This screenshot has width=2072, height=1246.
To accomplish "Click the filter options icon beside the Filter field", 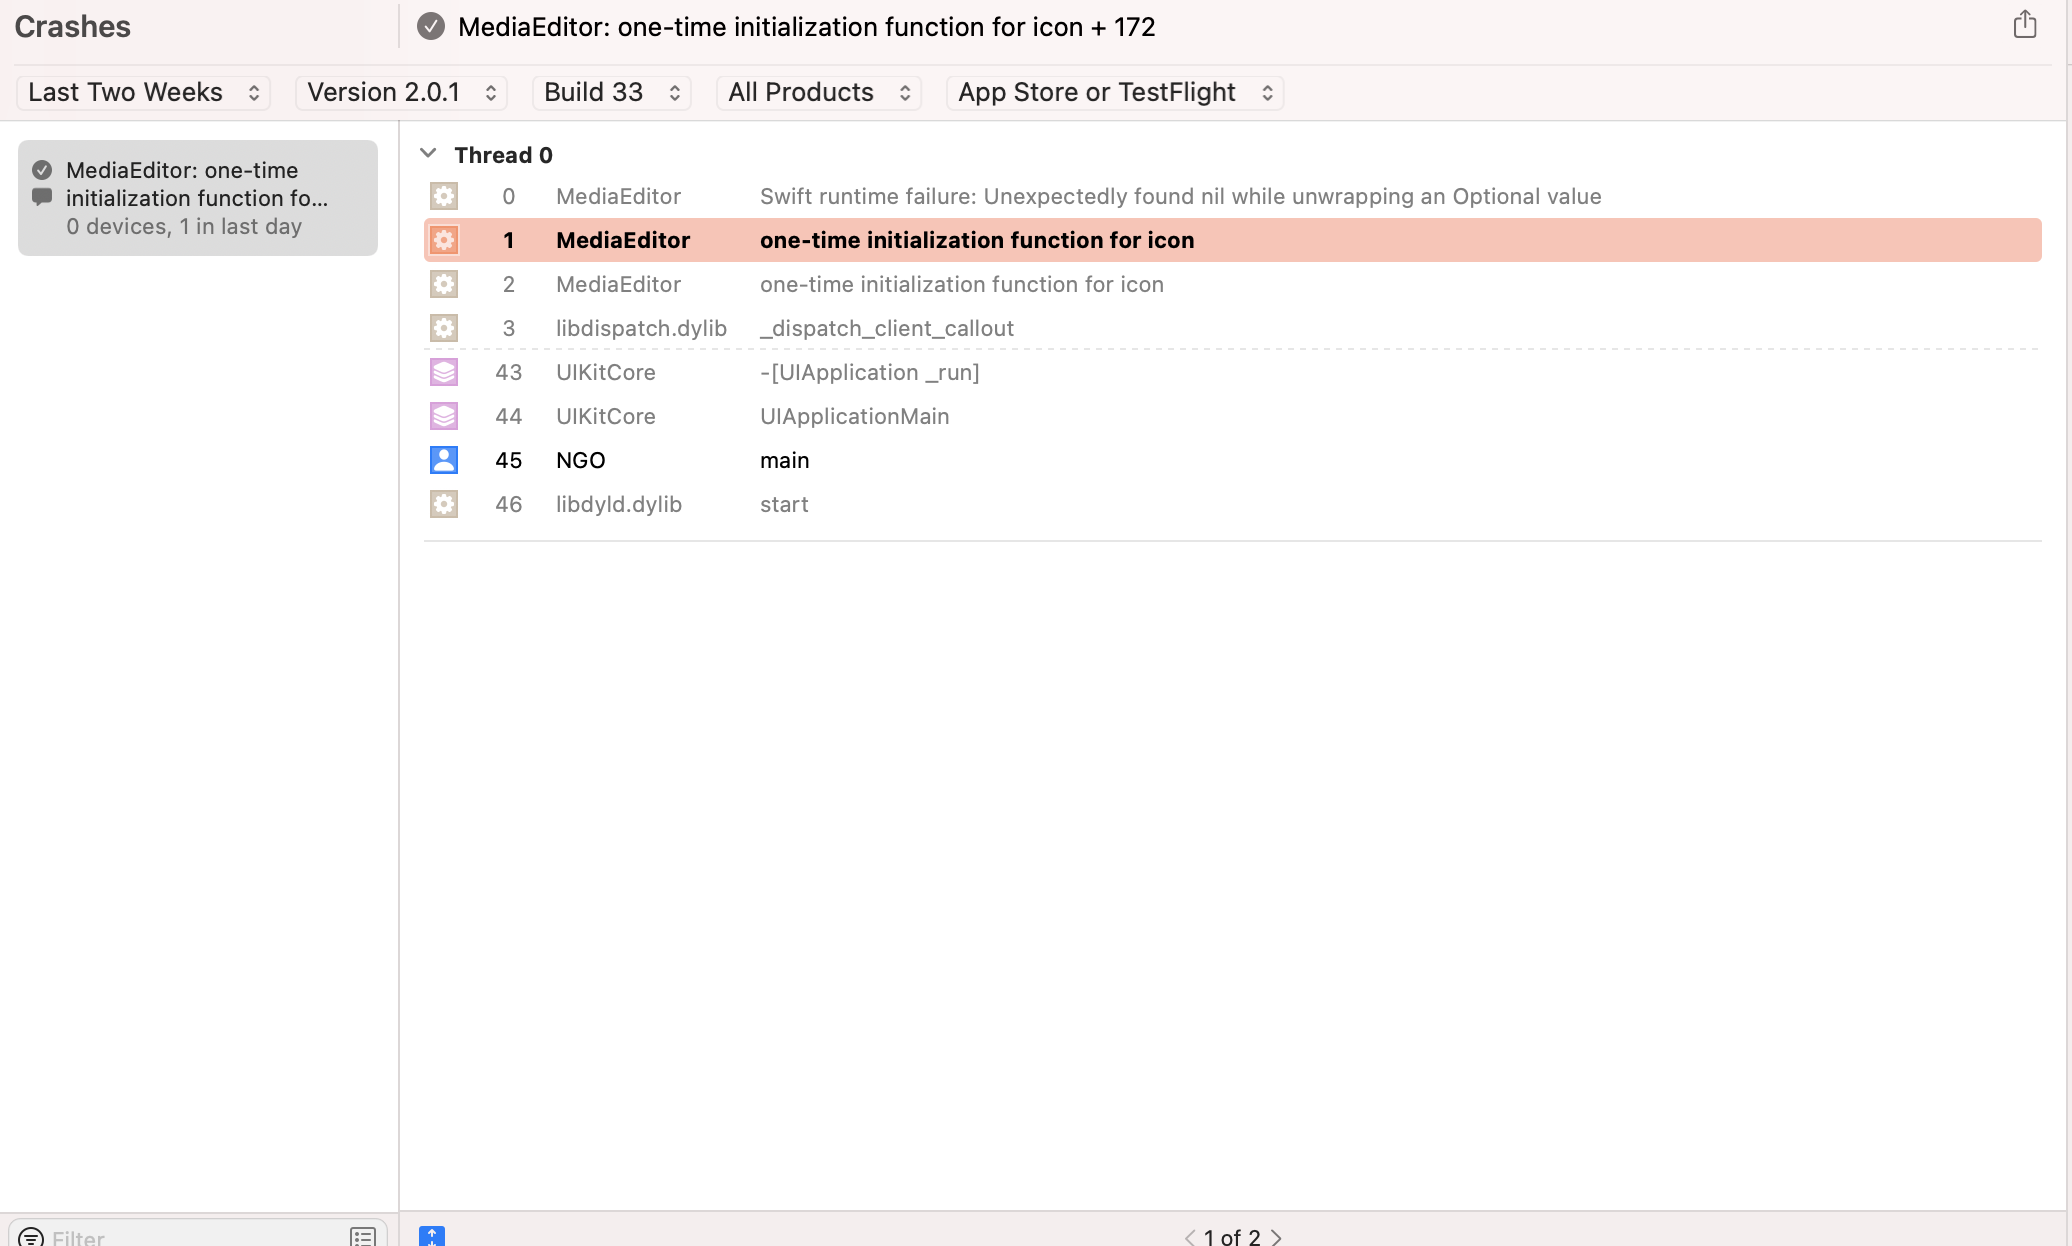I will click(31, 1237).
